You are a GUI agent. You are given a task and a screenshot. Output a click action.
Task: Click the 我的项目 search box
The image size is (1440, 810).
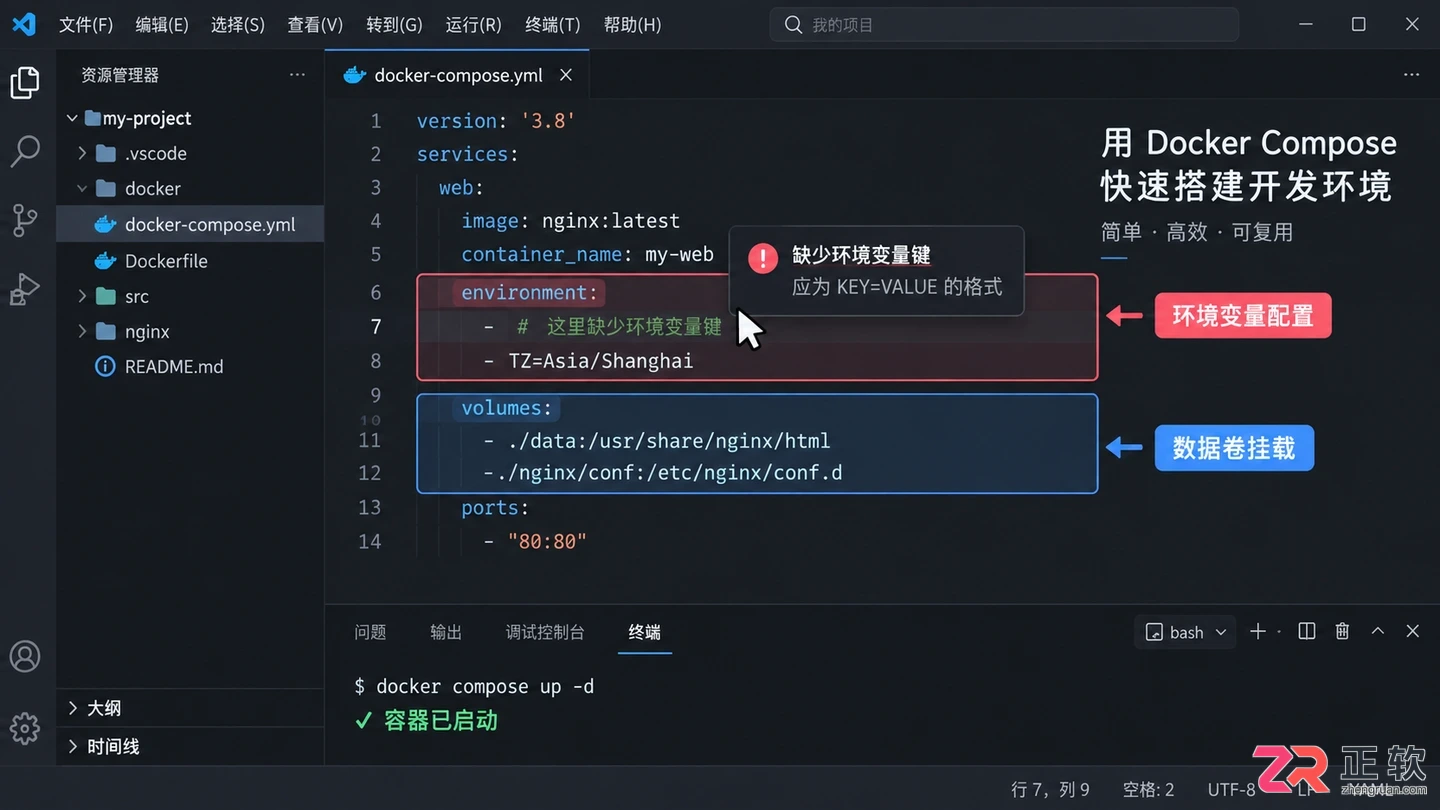pos(1004,25)
